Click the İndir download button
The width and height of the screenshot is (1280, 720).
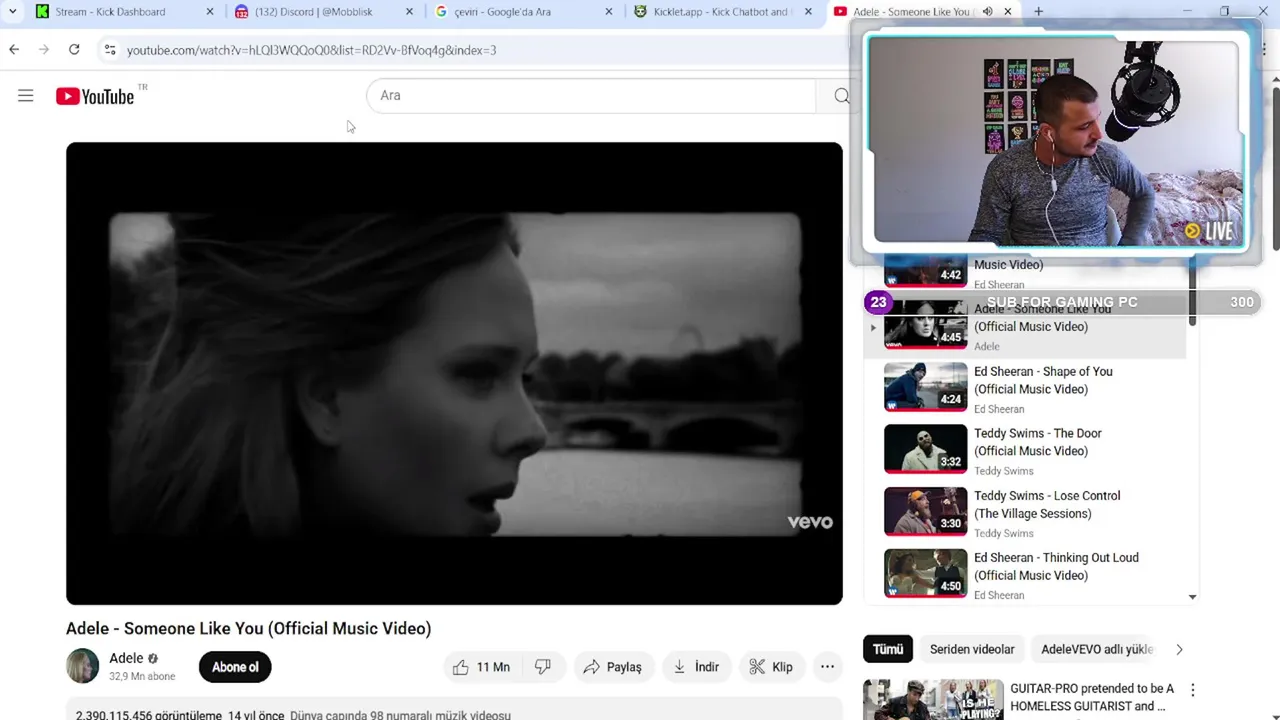[696, 667]
